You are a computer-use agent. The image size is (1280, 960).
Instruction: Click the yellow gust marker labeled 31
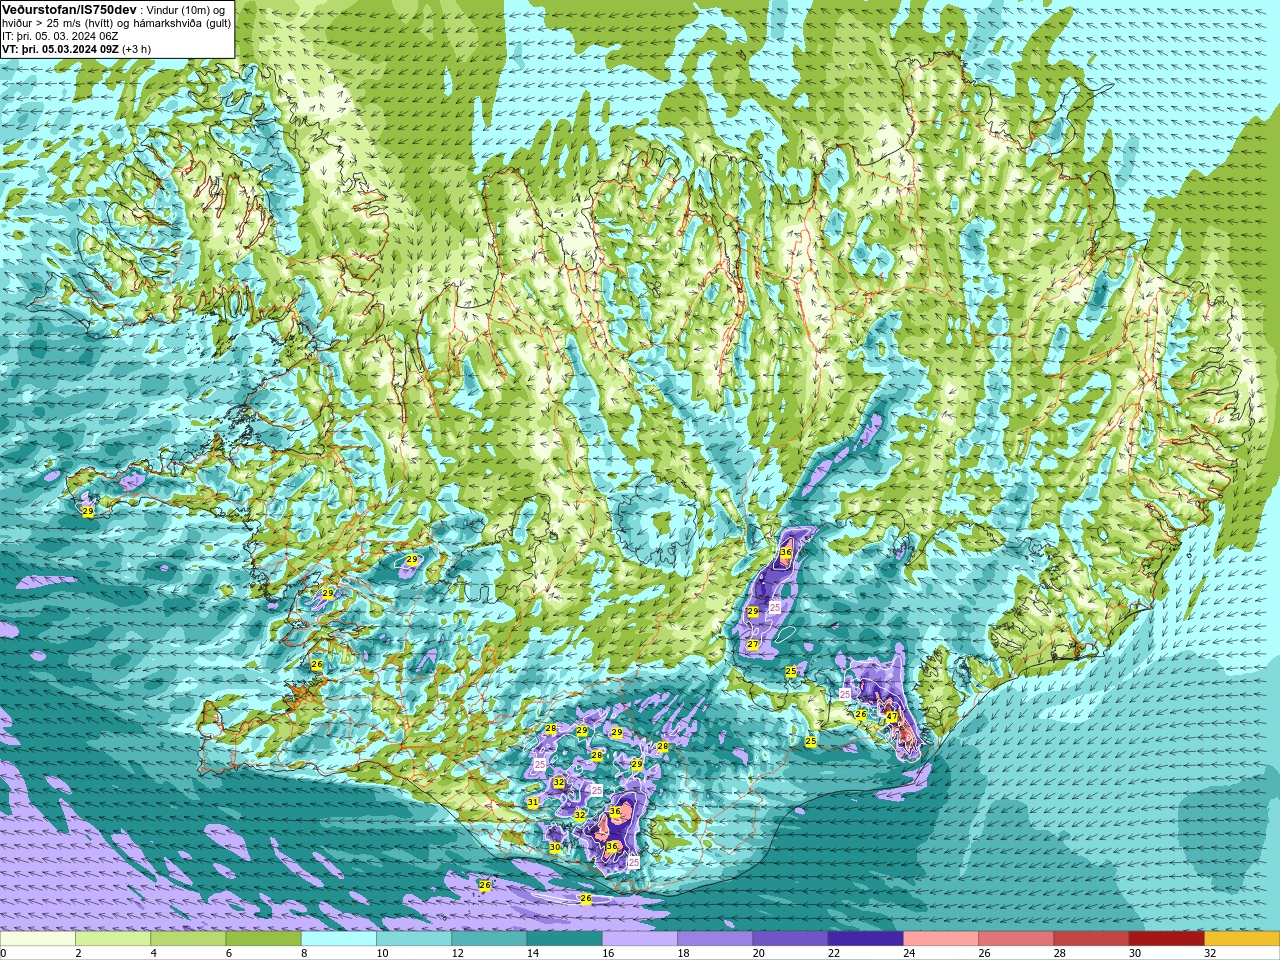533,802
